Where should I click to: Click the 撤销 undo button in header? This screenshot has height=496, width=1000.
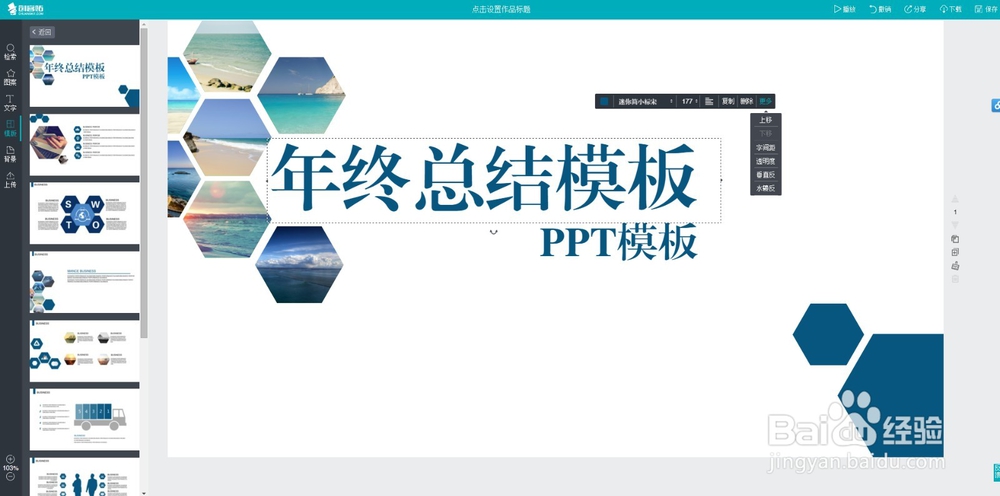coord(879,9)
